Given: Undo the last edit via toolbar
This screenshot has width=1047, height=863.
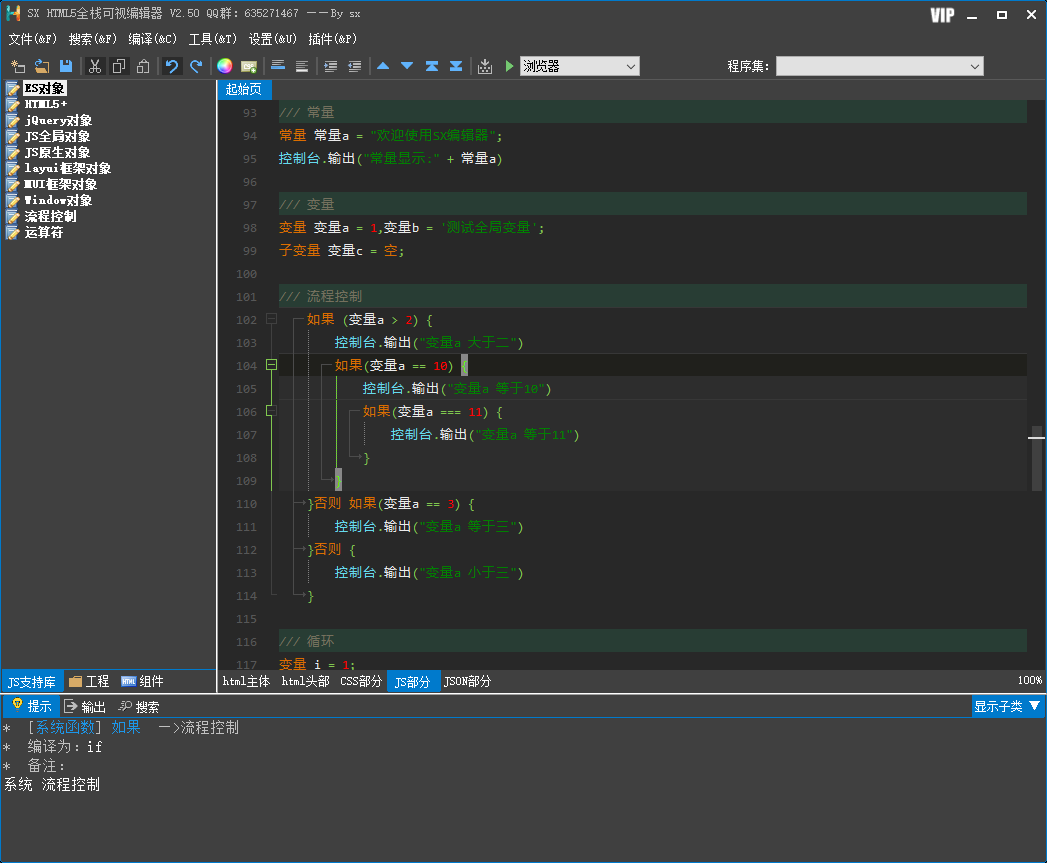Looking at the screenshot, I should [172, 66].
